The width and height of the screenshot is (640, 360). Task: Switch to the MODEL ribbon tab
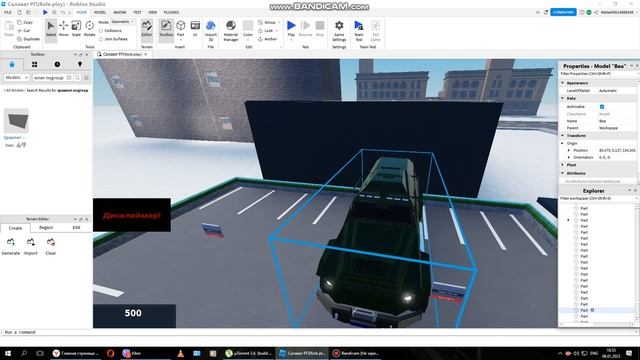pos(100,13)
